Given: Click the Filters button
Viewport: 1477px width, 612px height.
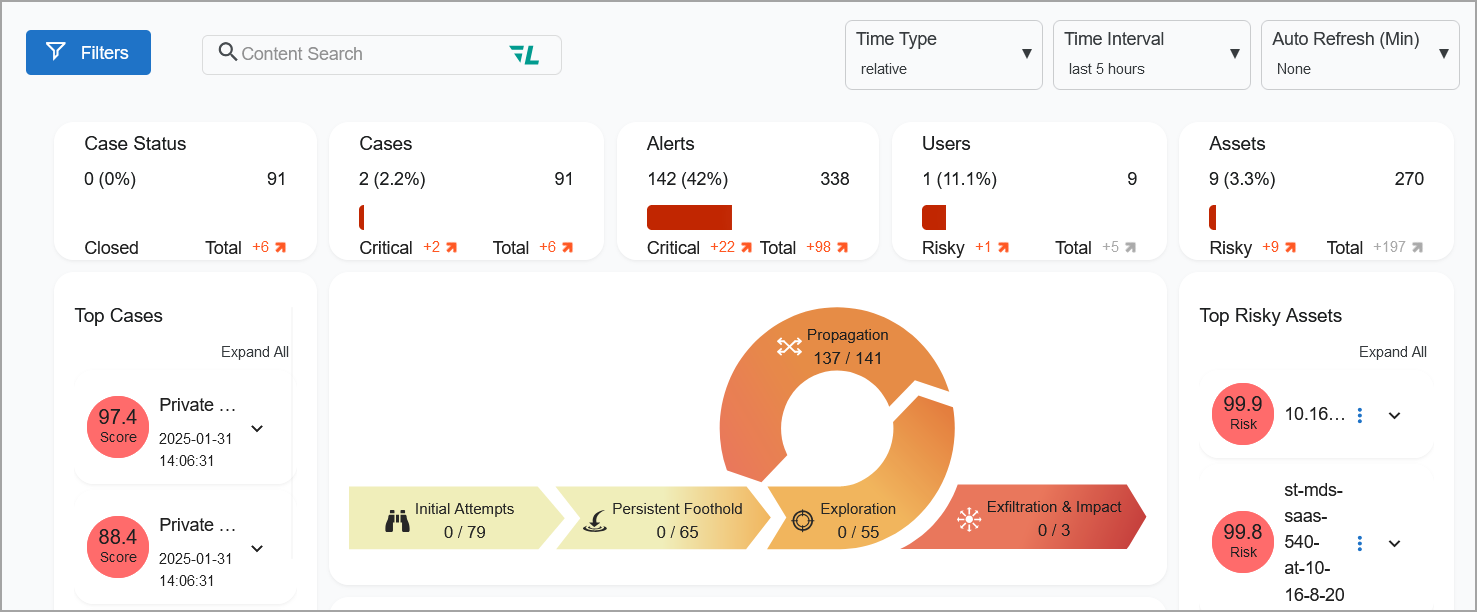Looking at the screenshot, I should point(88,53).
